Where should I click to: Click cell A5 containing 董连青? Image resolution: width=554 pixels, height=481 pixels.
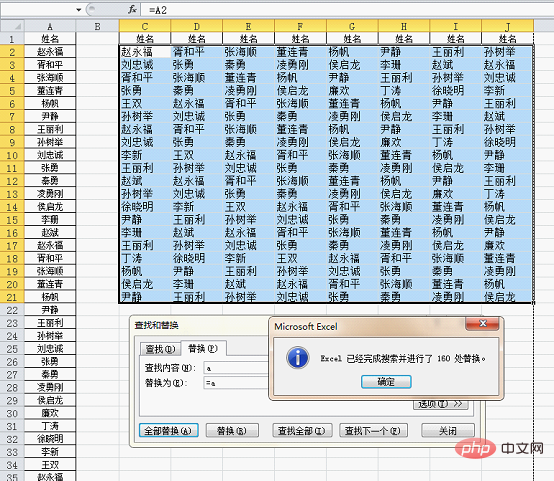(x=50, y=90)
